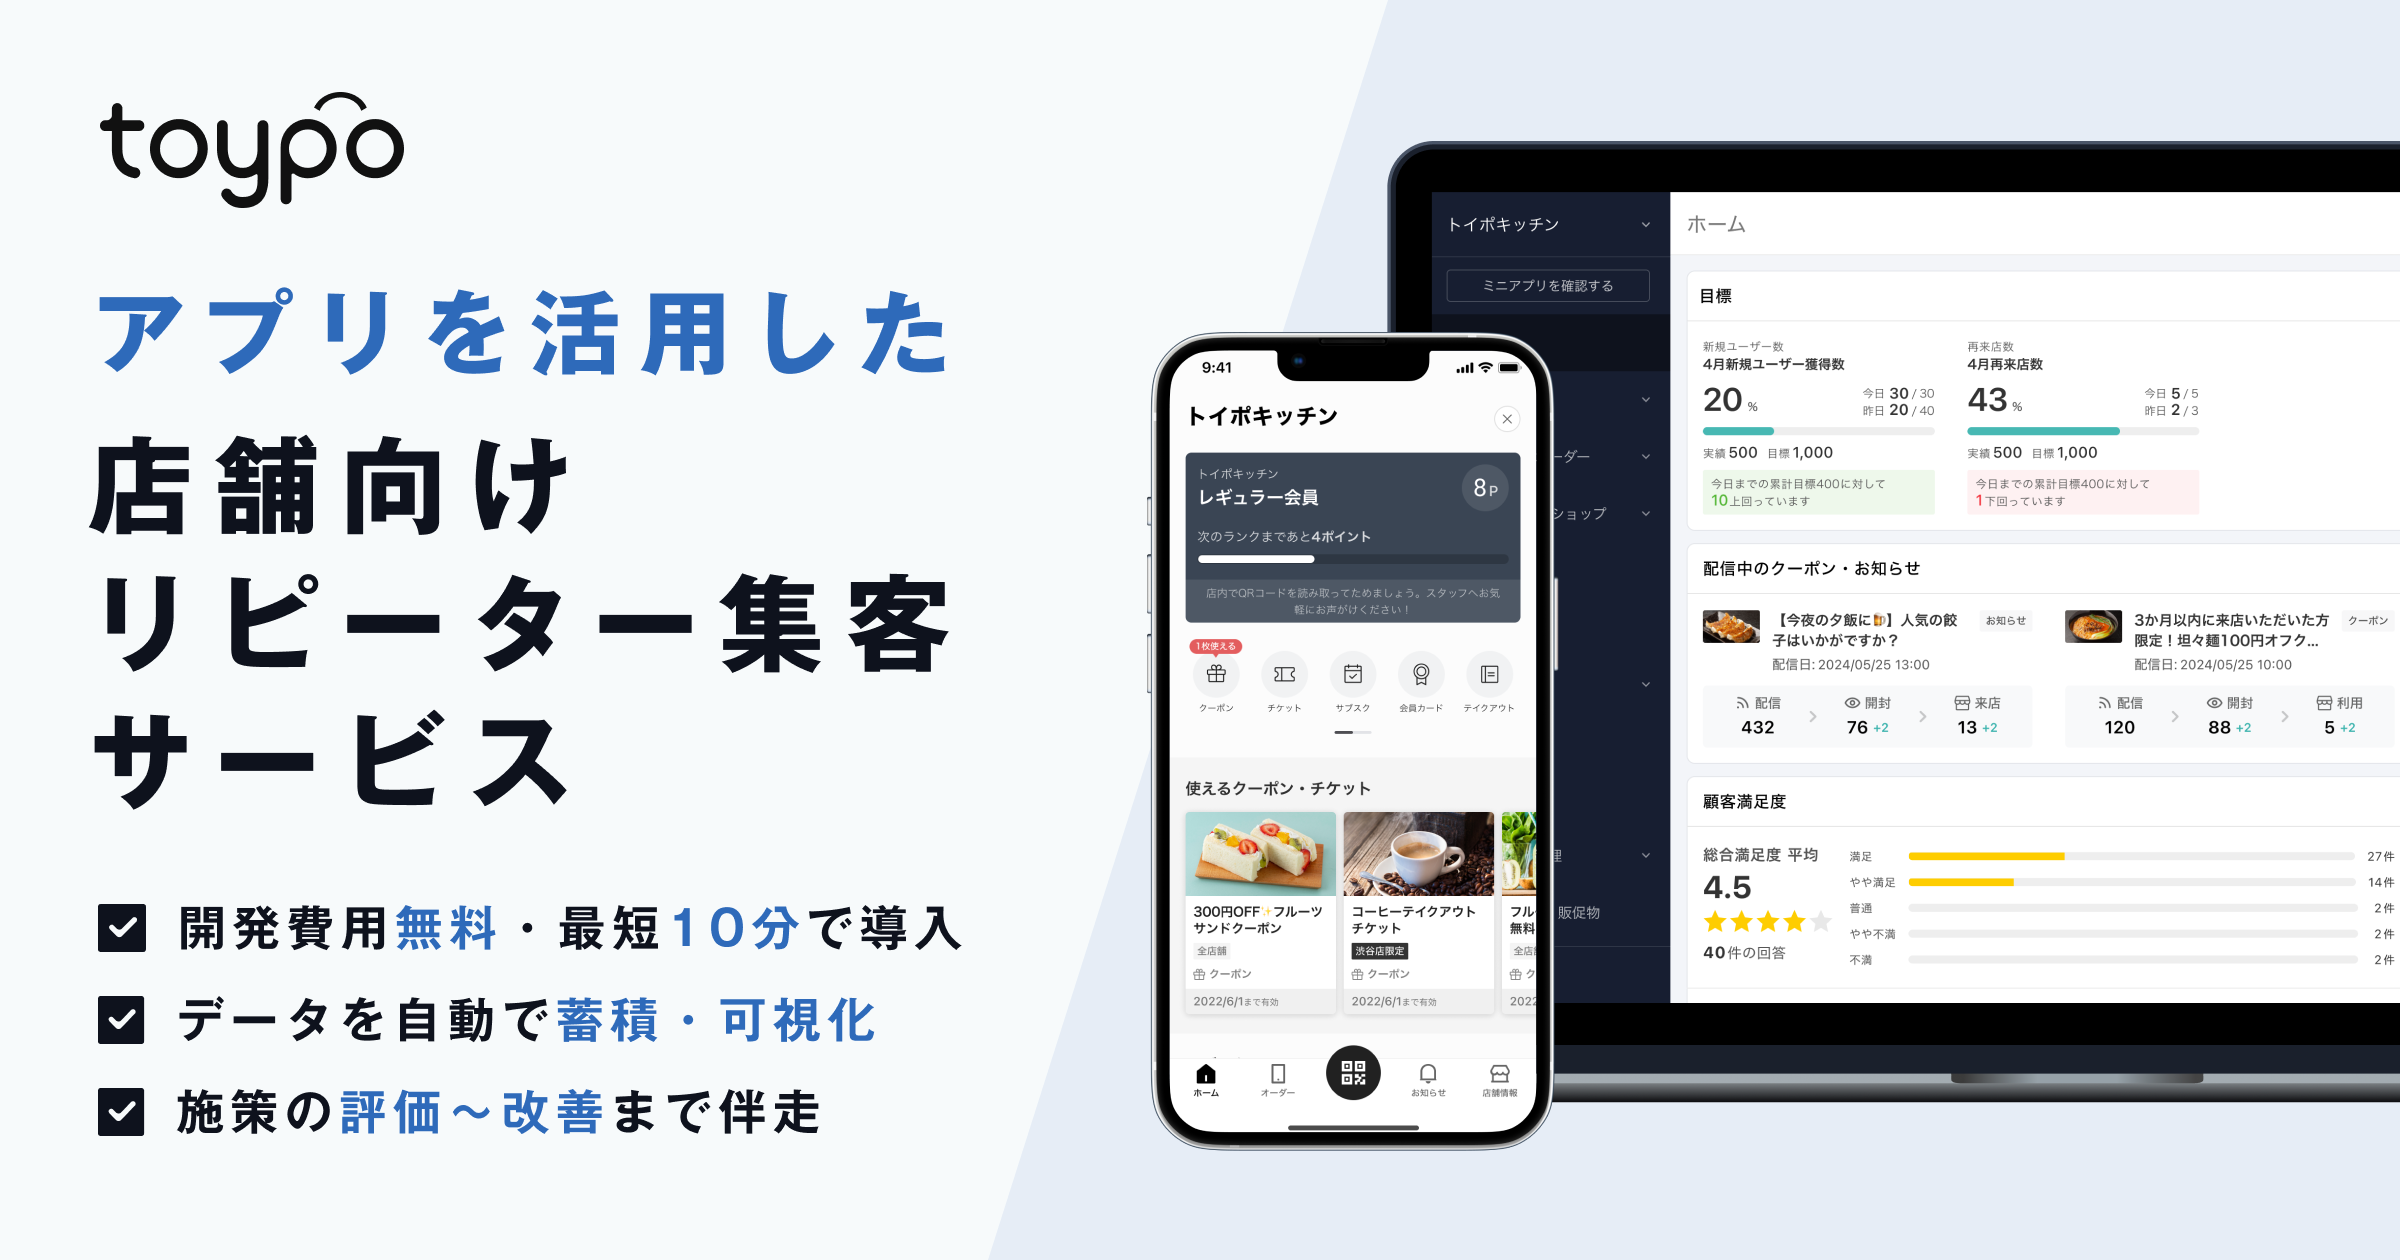Select the notification bell icon
2400x1260 pixels.
pyautogui.click(x=1427, y=1074)
